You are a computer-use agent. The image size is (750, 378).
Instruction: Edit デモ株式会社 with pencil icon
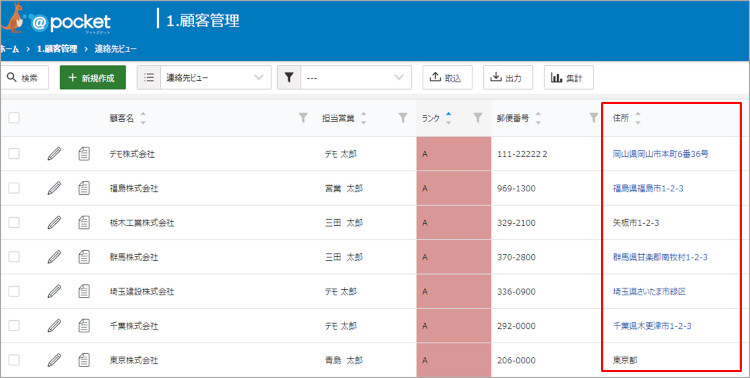55,154
